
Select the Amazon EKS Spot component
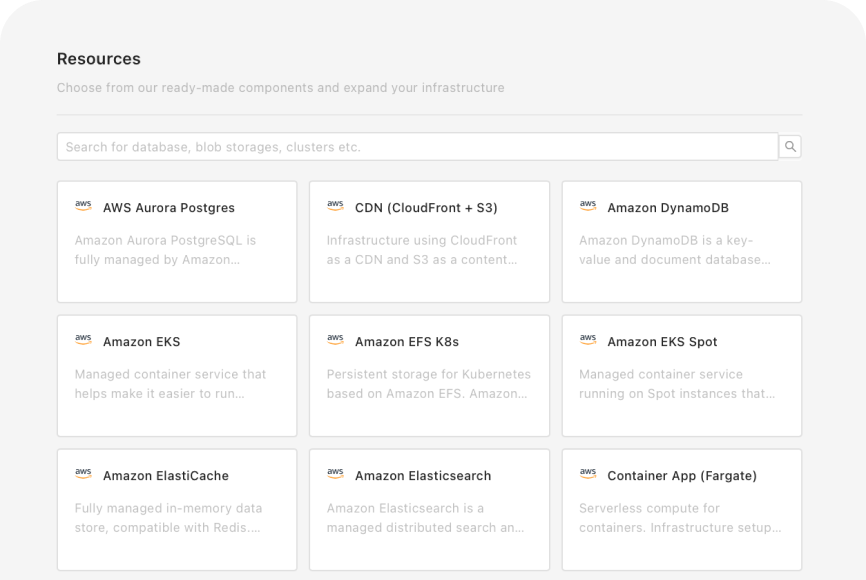681,375
